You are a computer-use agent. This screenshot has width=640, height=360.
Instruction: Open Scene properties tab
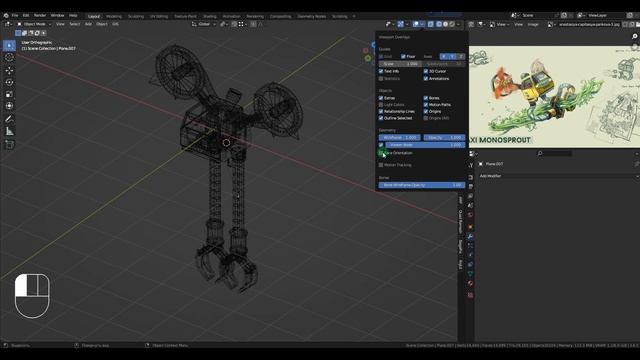[470, 205]
